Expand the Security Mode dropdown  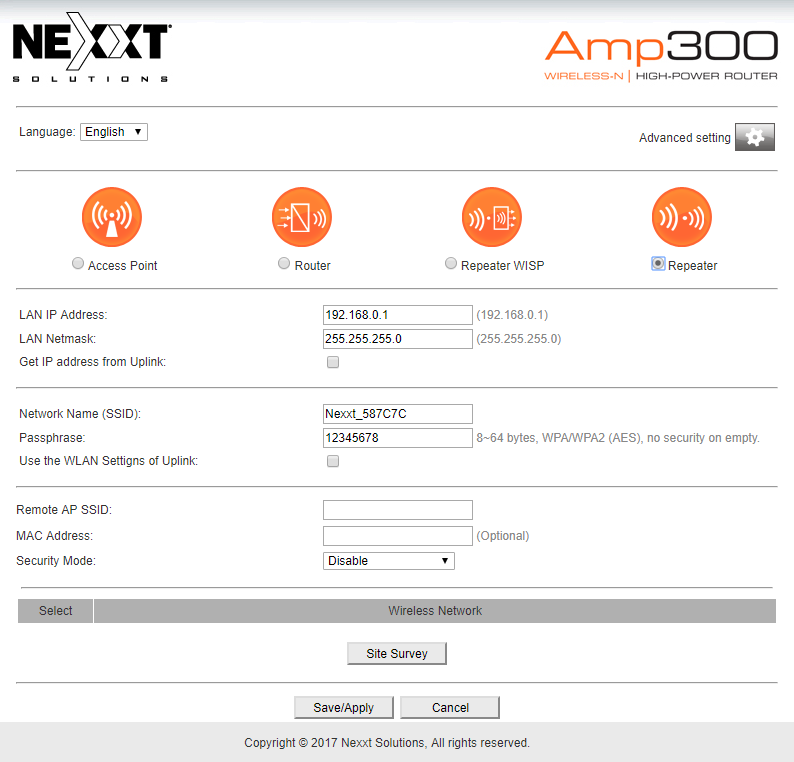coord(389,561)
